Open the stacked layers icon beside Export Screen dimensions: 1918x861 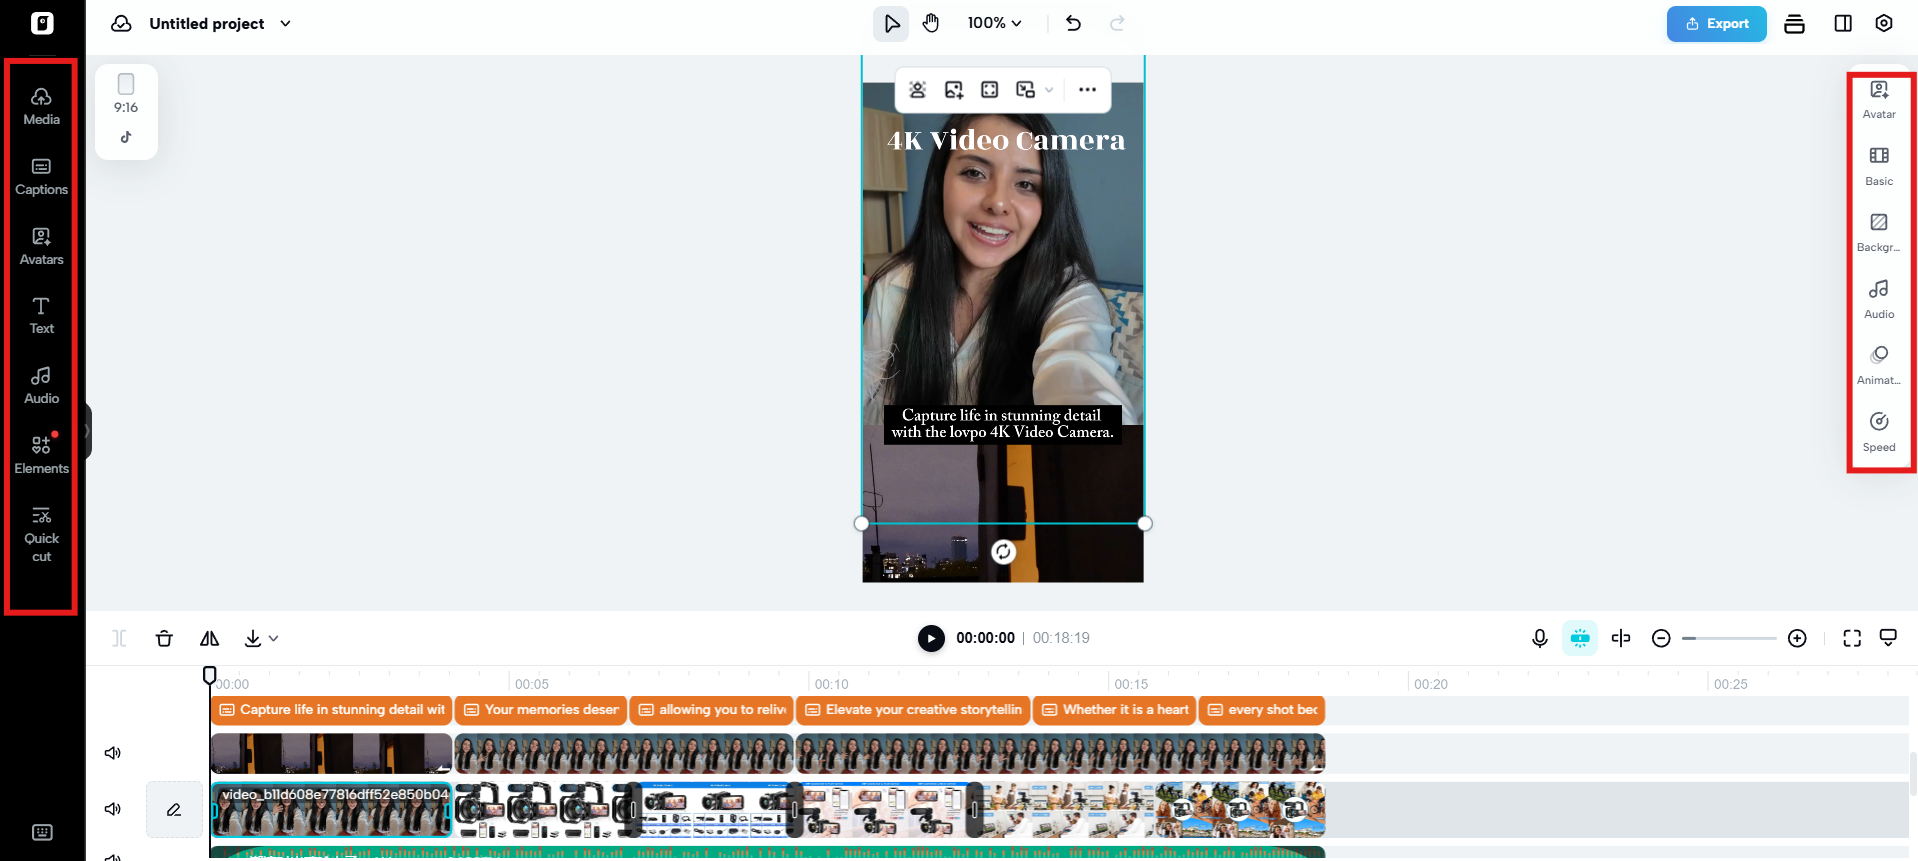click(1795, 24)
